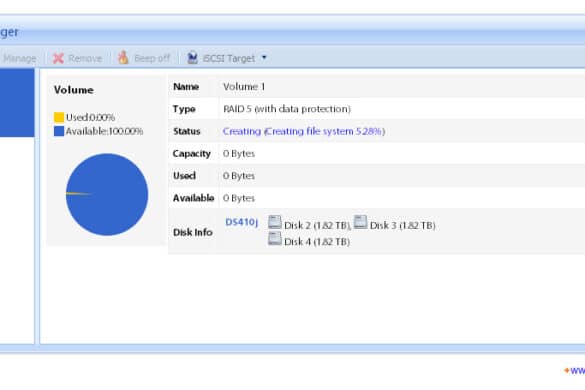Click the 'Status' row label
585x390 pixels.
click(187, 131)
